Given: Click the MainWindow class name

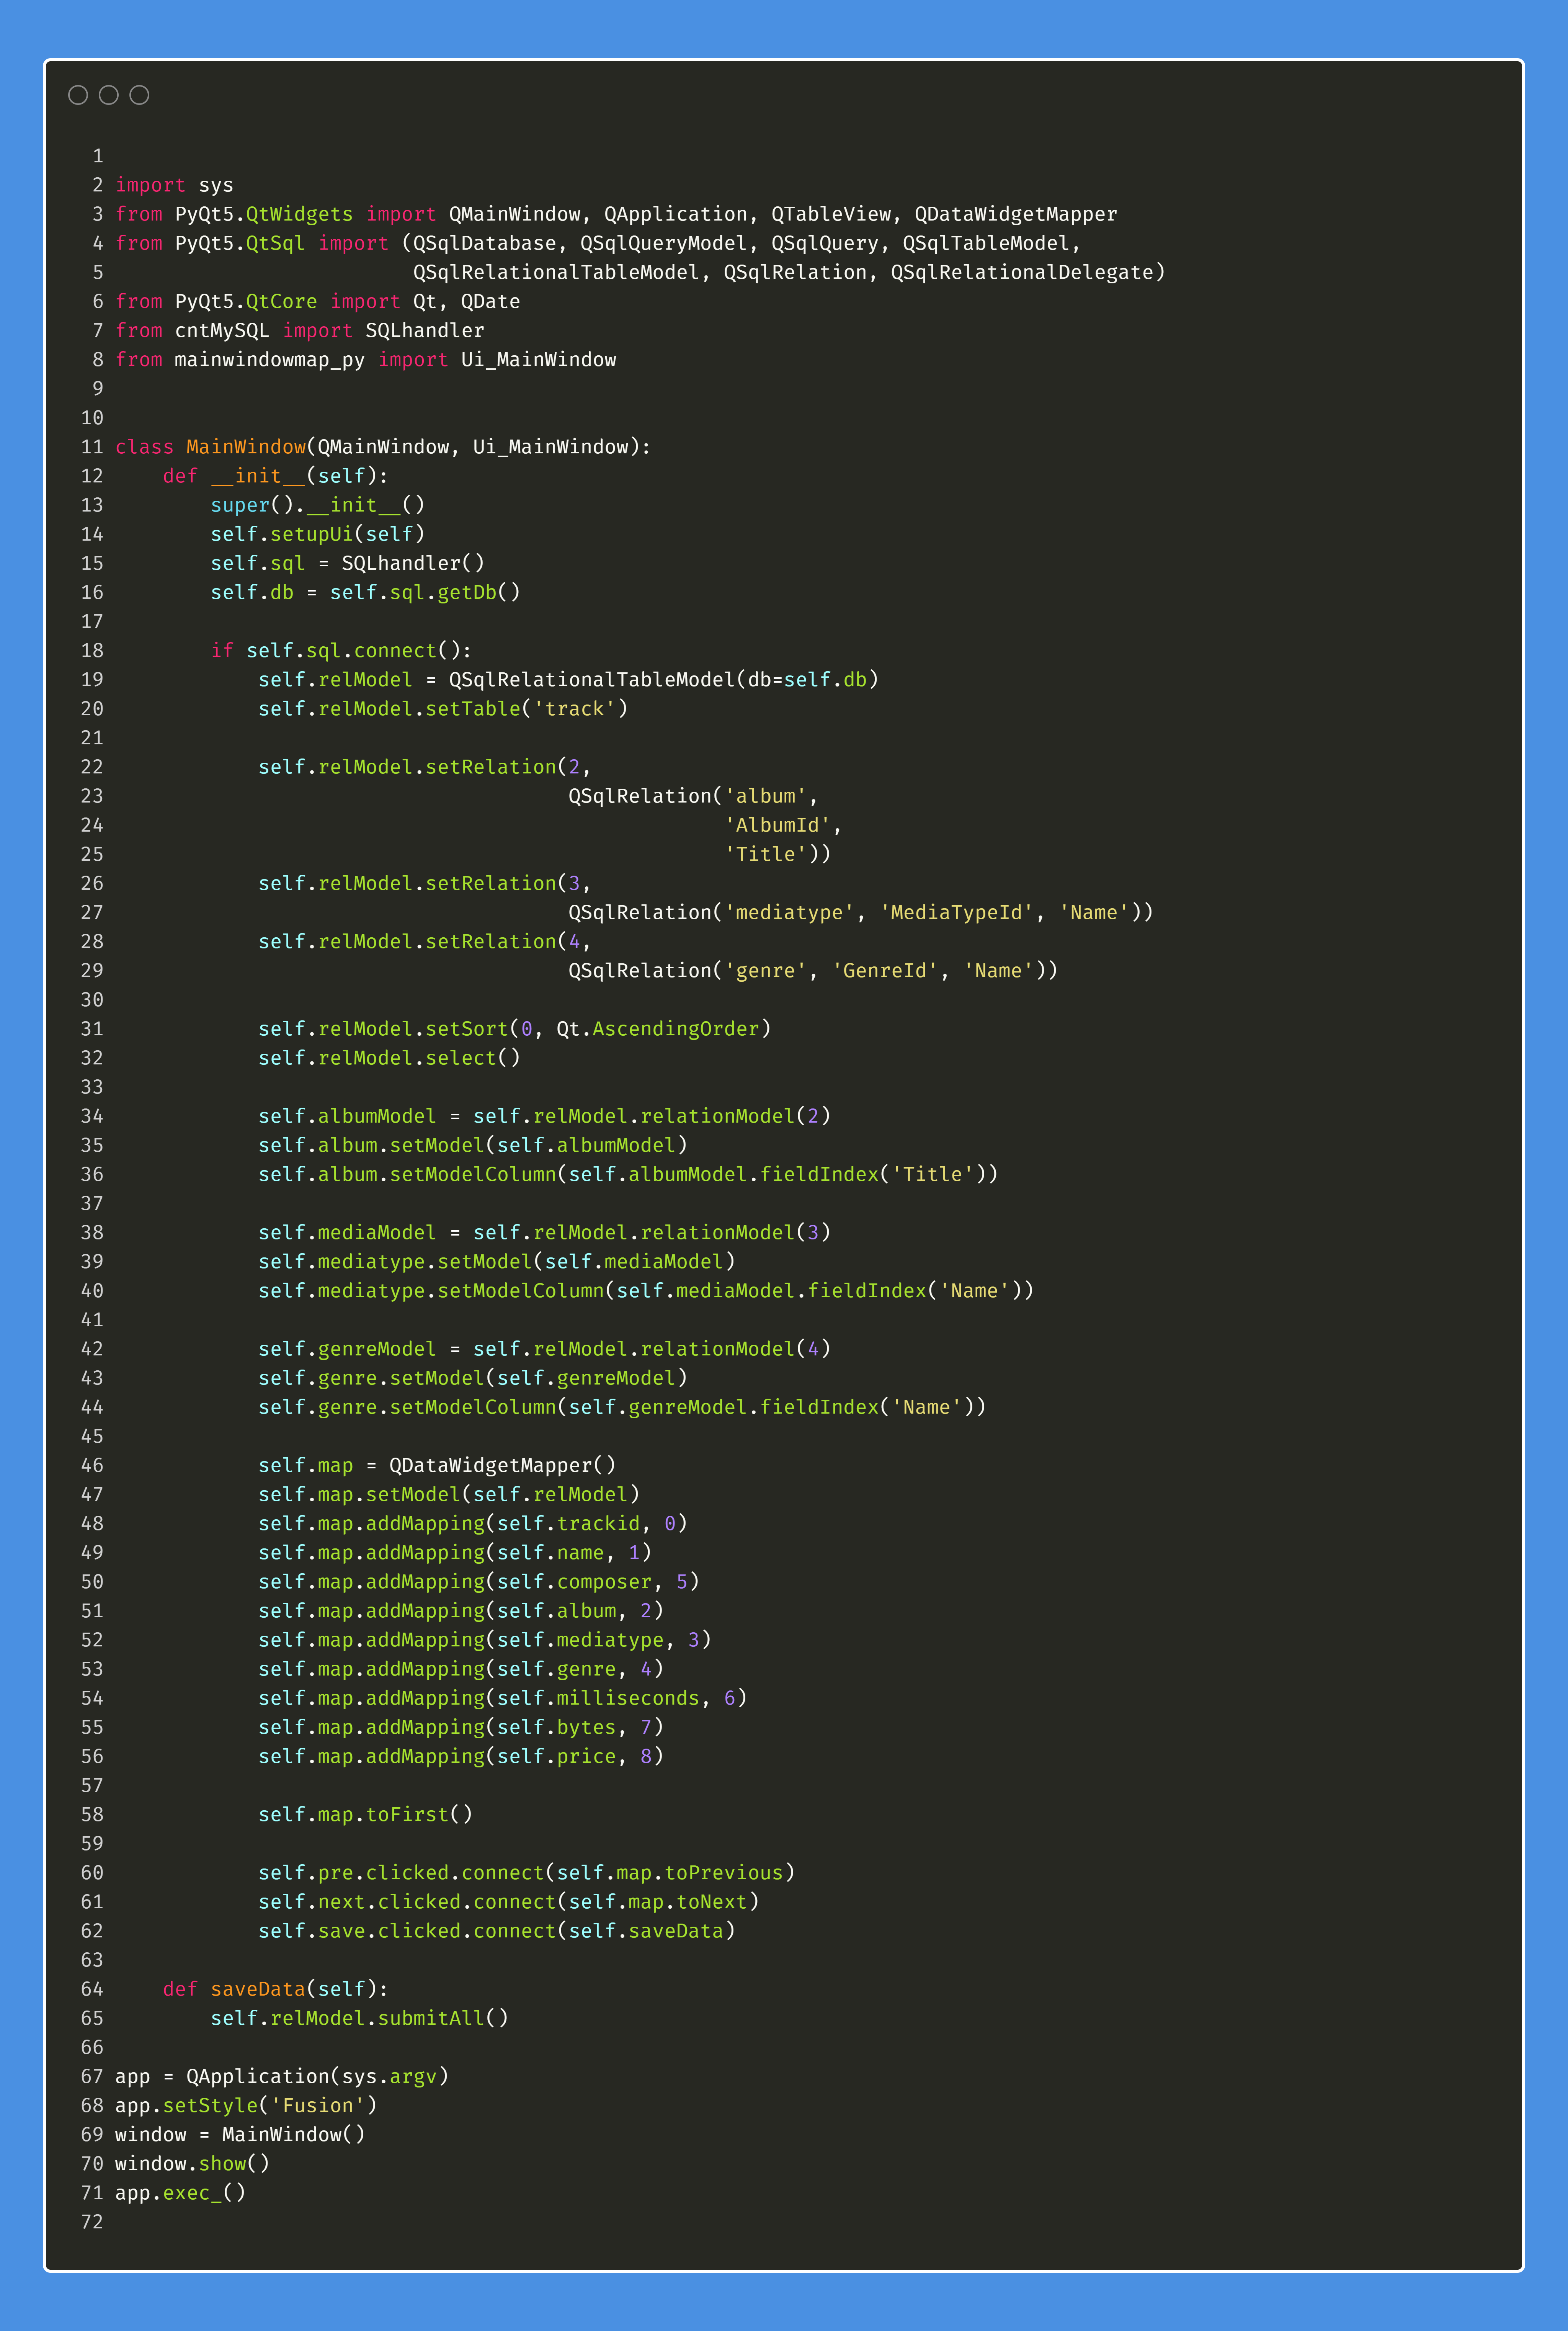Looking at the screenshot, I should click(x=246, y=447).
